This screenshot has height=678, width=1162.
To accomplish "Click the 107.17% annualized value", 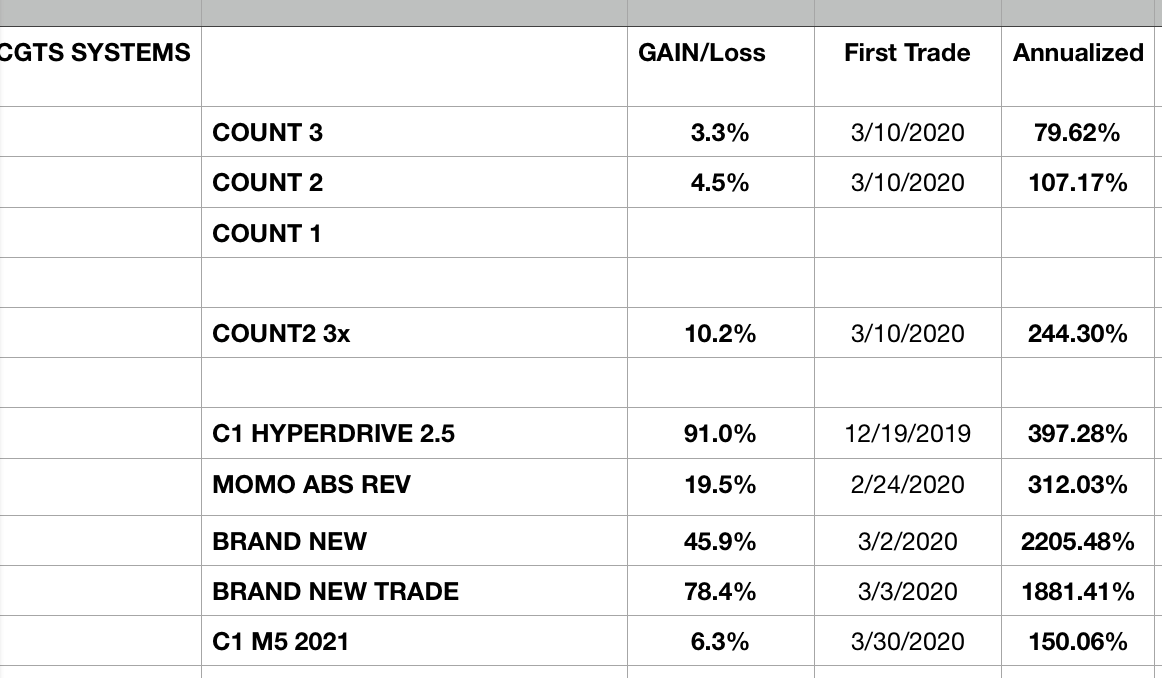I will coord(1077,183).
